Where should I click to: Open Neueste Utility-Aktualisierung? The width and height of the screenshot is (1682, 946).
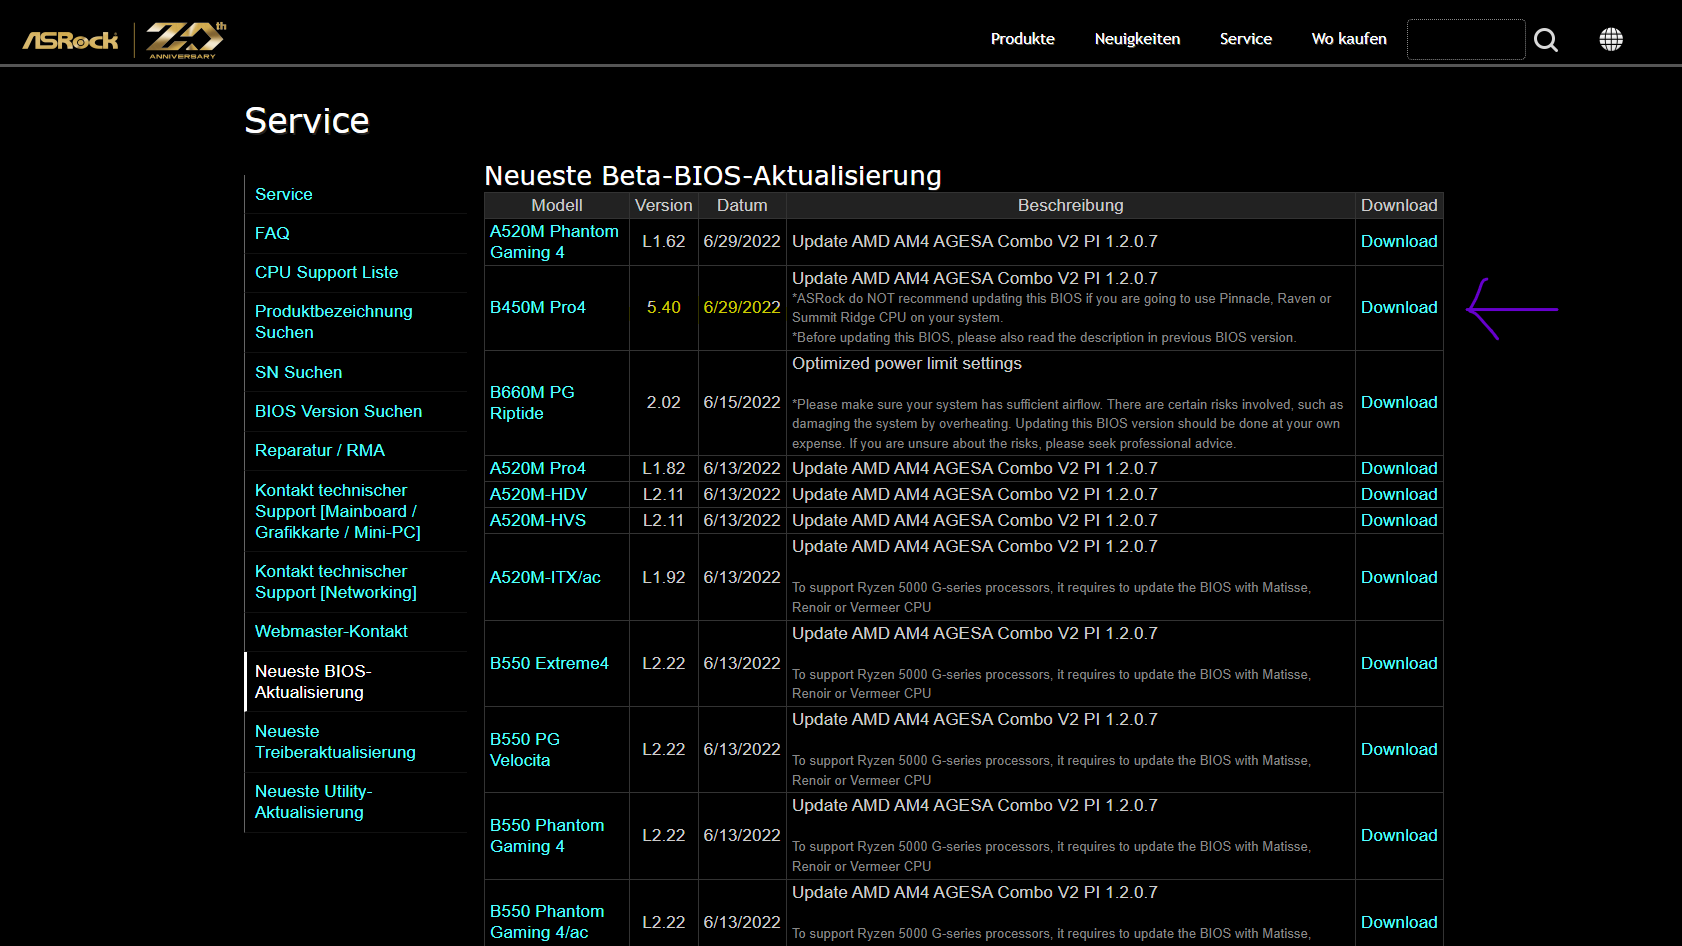314,802
